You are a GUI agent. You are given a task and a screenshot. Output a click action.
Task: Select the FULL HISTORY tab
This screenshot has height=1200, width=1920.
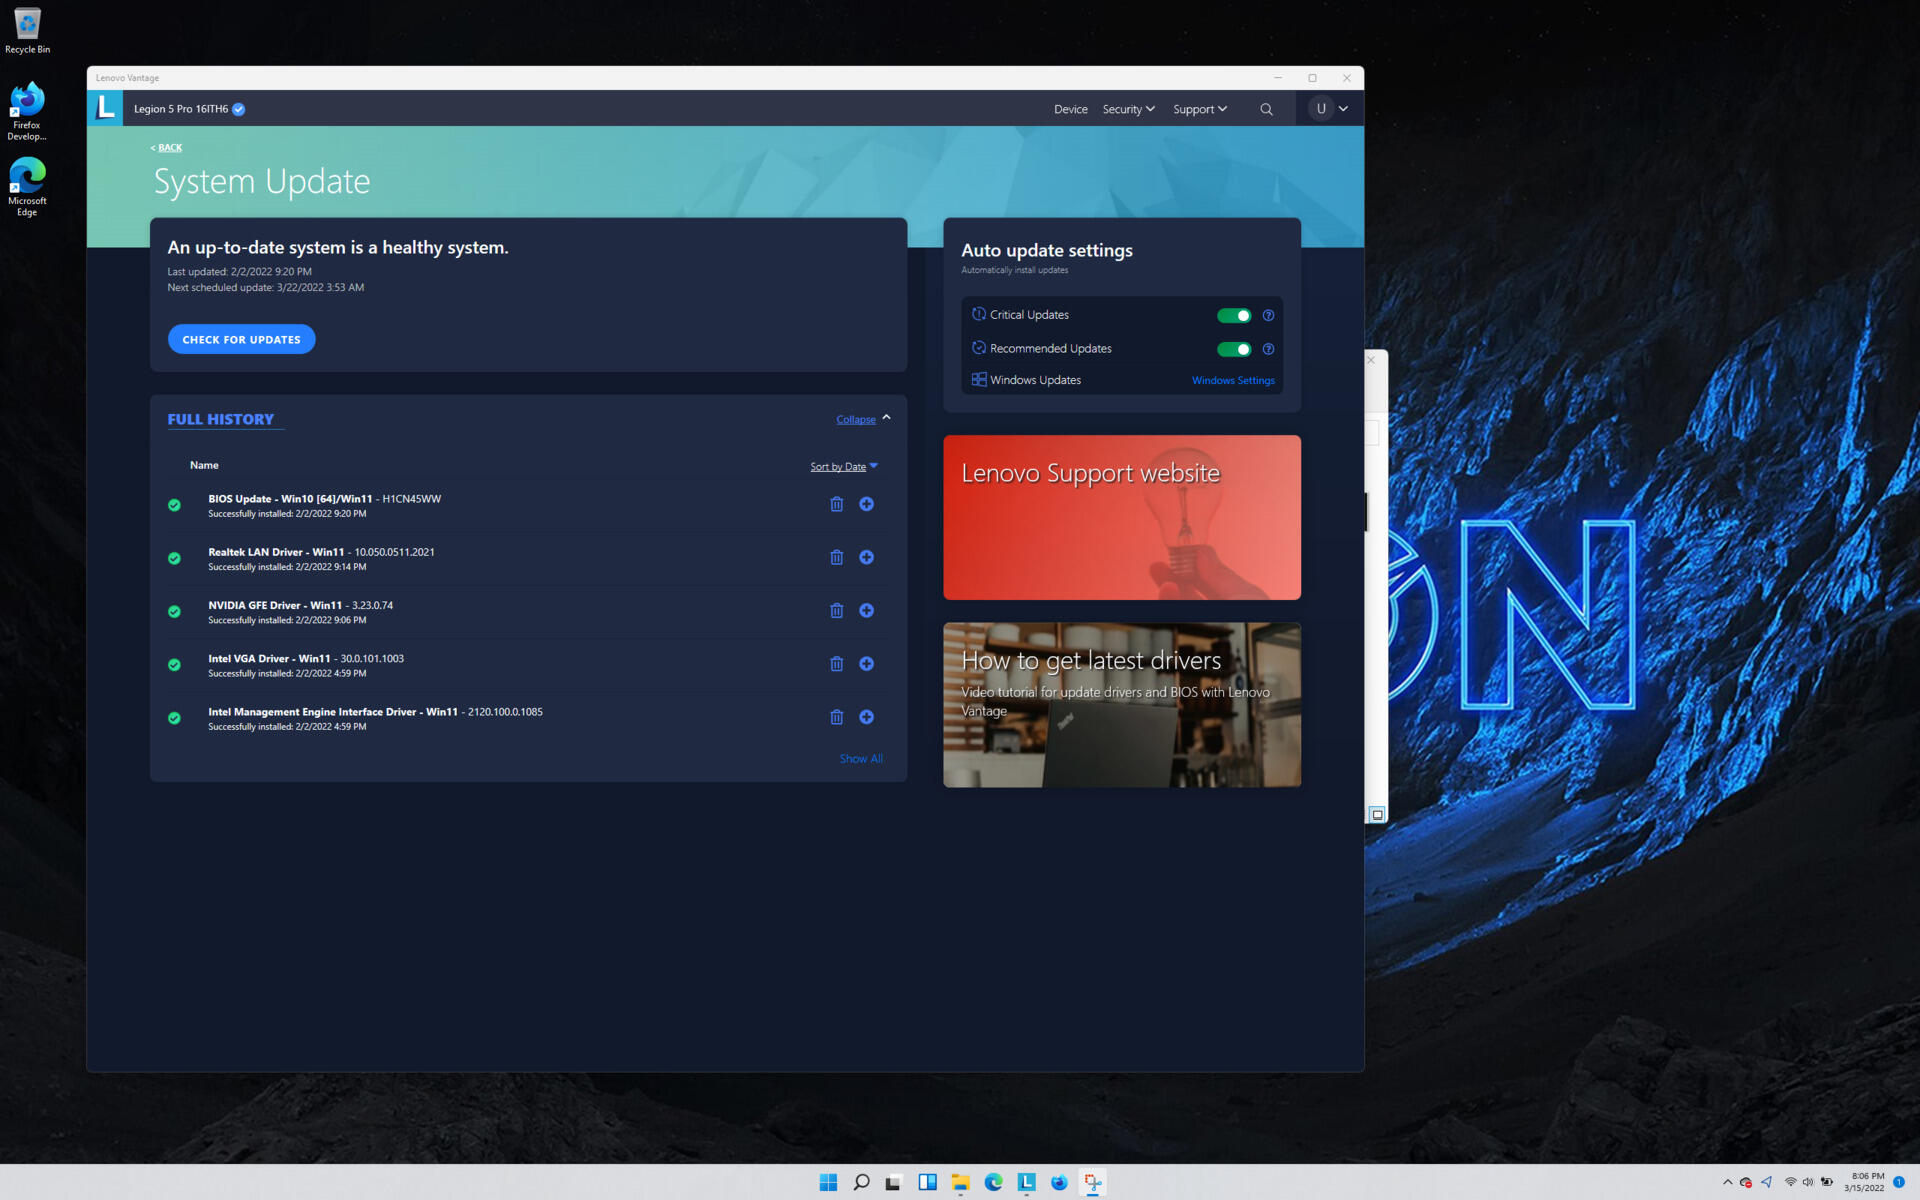(x=221, y=419)
